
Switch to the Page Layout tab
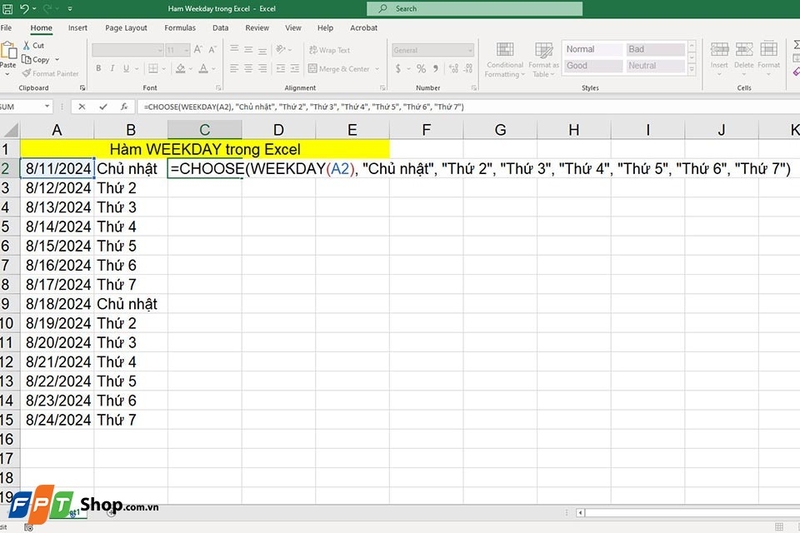126,28
